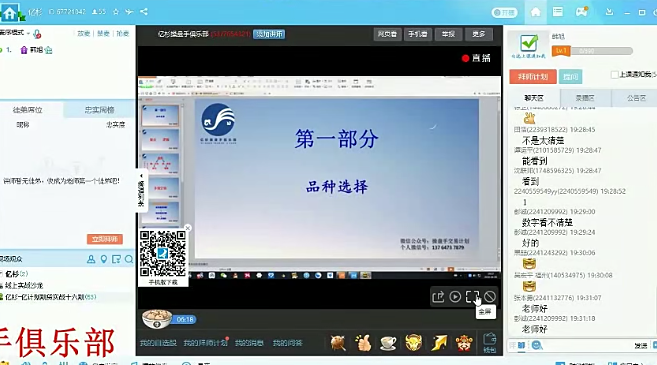Click the user icon in audience toolbar
657x365 pixels.
coord(91,259)
